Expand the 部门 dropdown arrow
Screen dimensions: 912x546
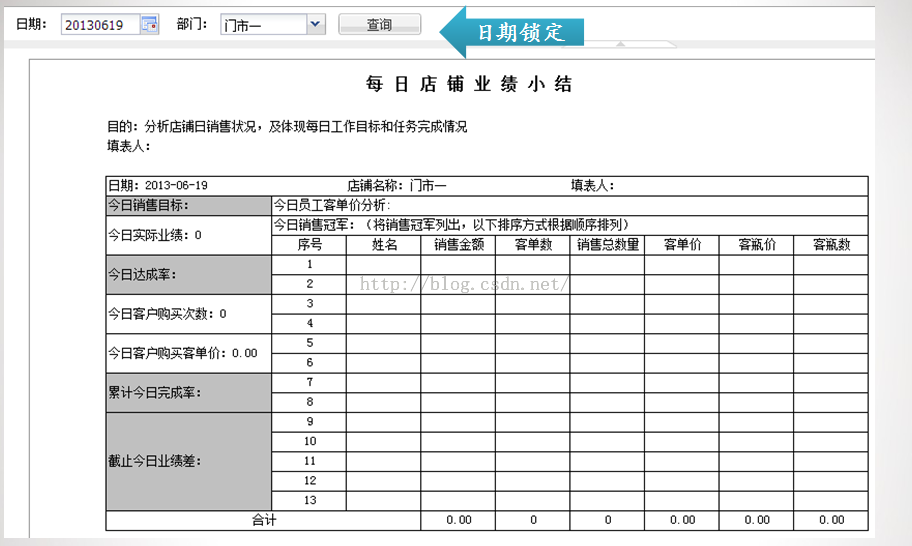(x=316, y=24)
